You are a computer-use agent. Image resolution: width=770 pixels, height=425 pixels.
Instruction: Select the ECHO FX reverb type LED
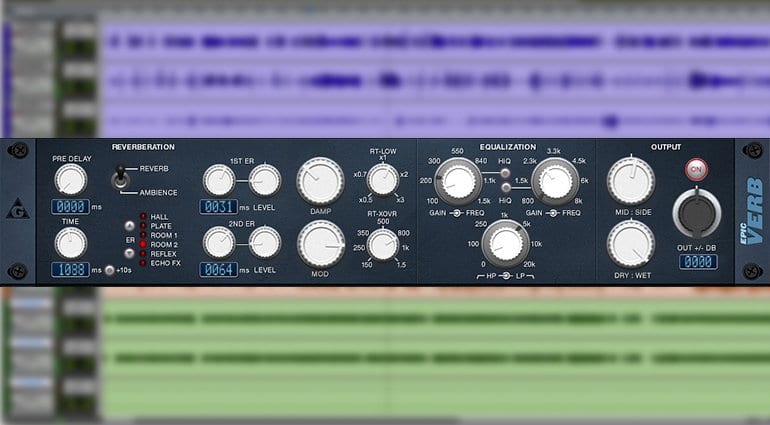tap(143, 263)
